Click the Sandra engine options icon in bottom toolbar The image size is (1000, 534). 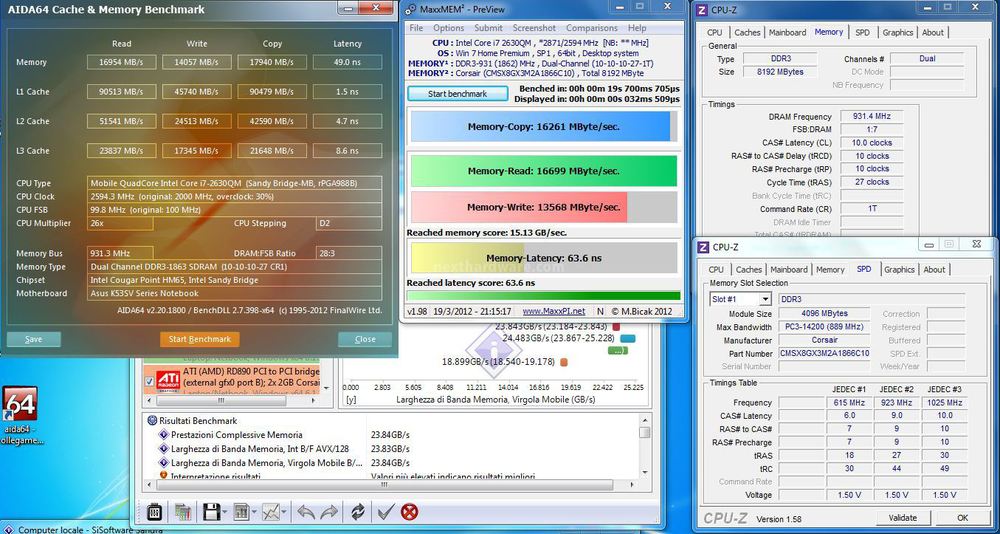point(155,512)
